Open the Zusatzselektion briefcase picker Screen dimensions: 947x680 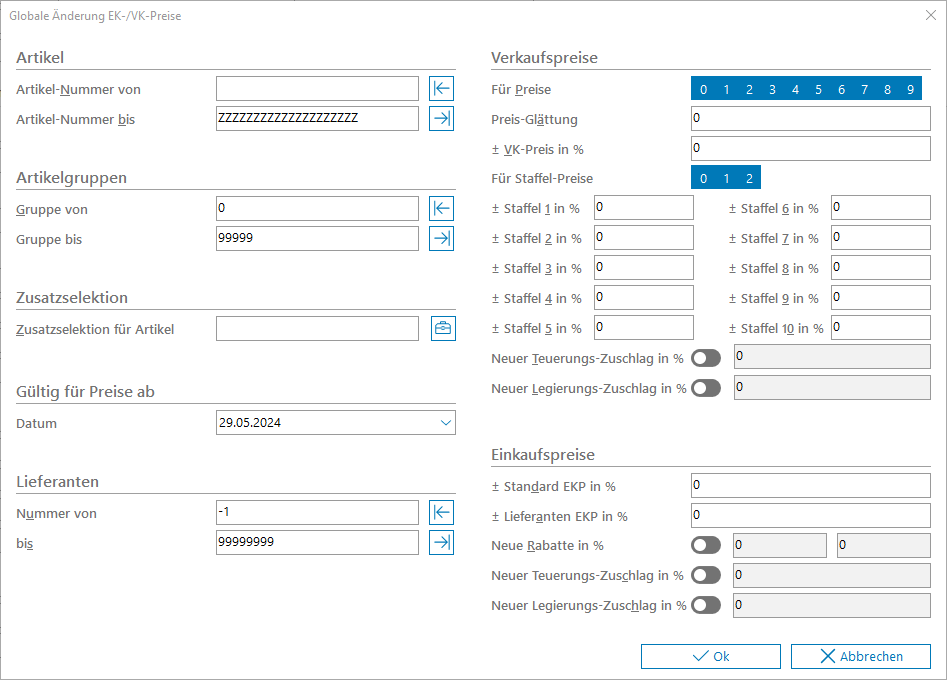[x=442, y=329]
